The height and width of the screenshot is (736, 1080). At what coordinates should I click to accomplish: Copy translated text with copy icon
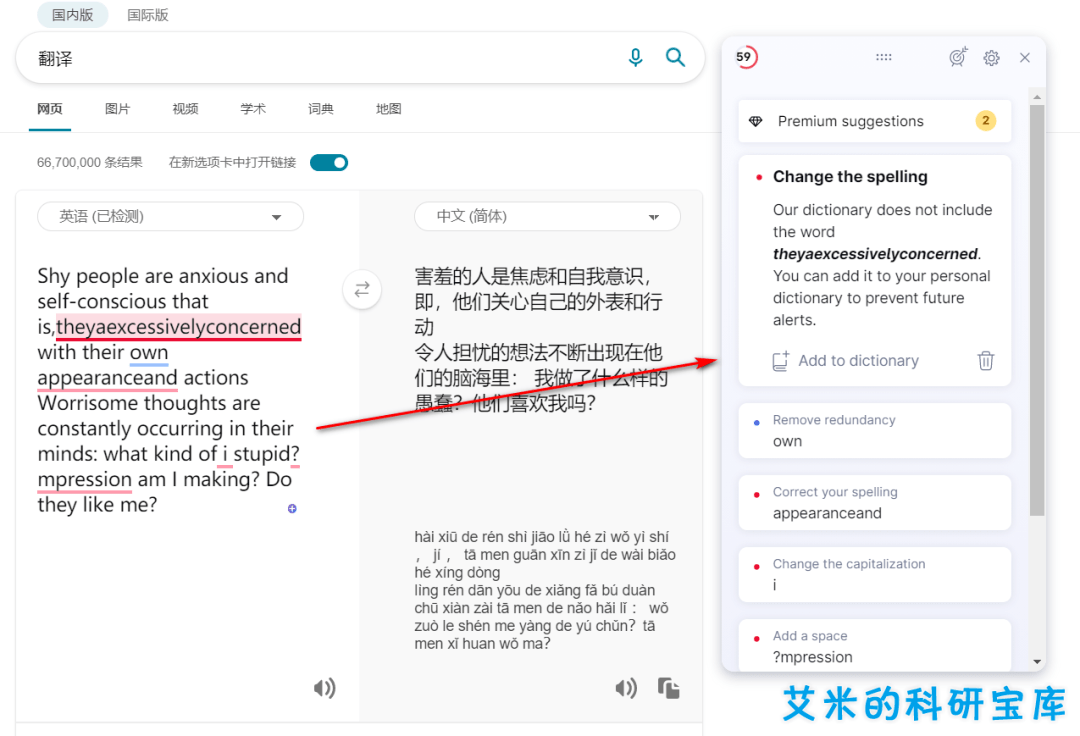[x=668, y=688]
